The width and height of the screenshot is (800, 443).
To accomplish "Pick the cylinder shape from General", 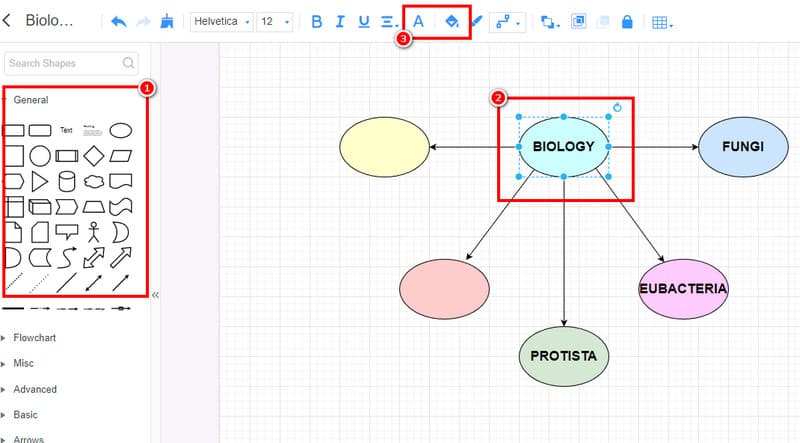I will [x=66, y=181].
